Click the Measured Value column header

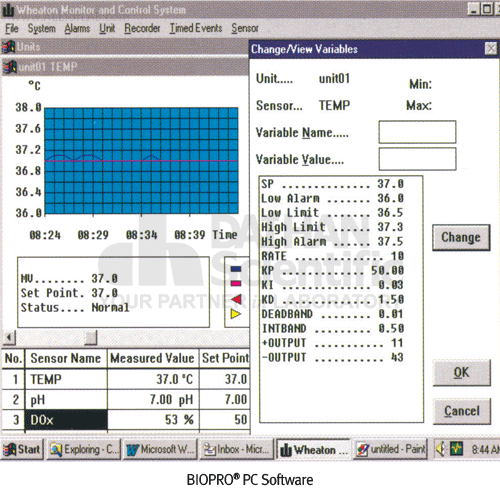point(152,358)
